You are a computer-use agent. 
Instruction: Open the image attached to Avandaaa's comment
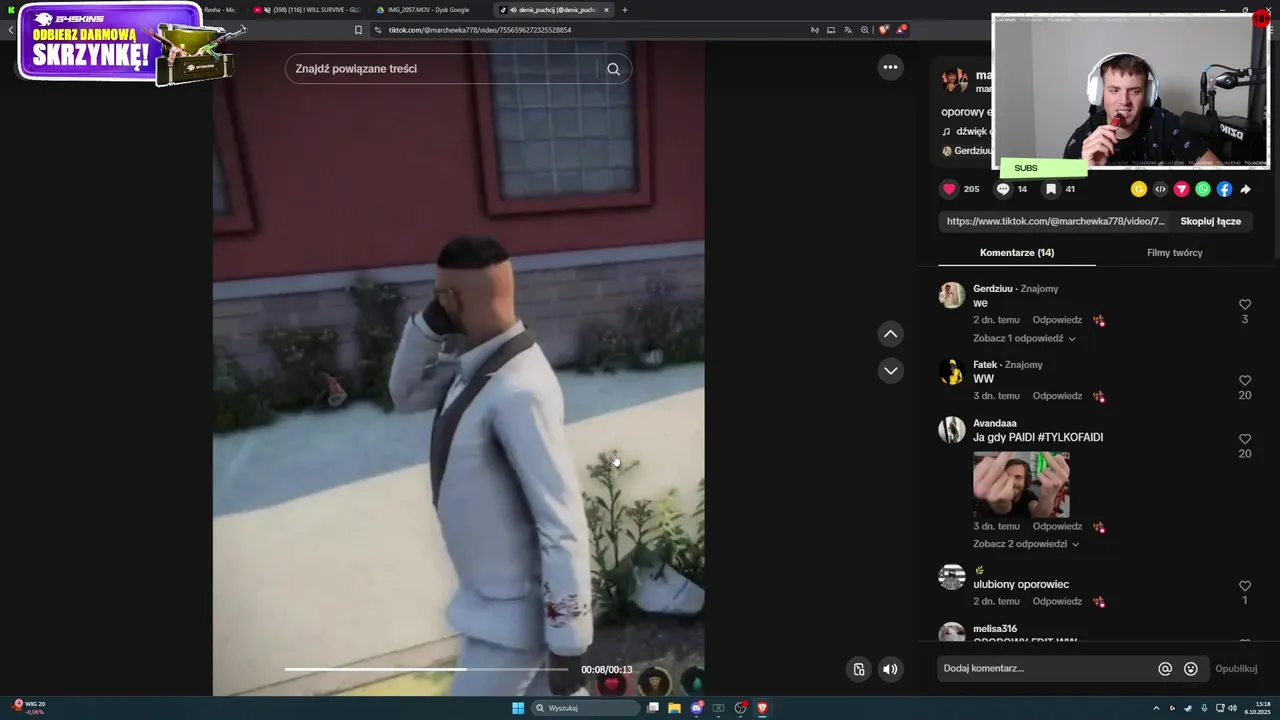(x=1021, y=484)
